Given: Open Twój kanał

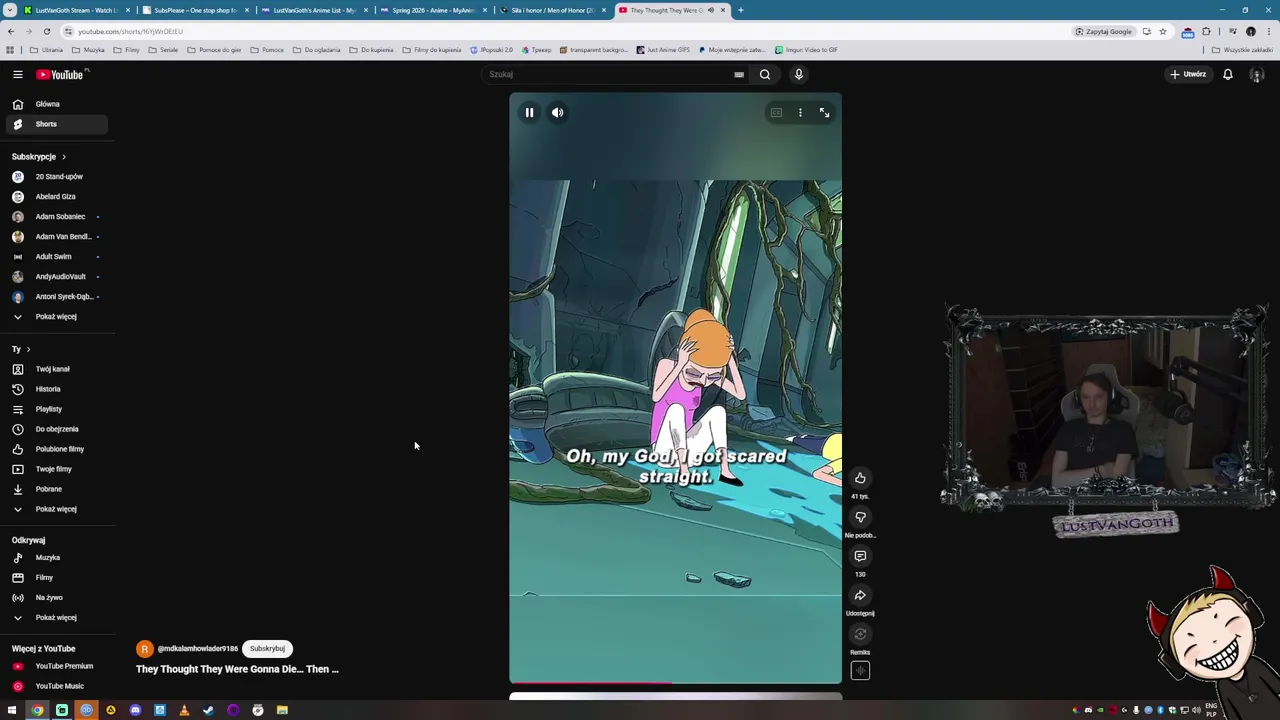Looking at the screenshot, I should [55, 369].
